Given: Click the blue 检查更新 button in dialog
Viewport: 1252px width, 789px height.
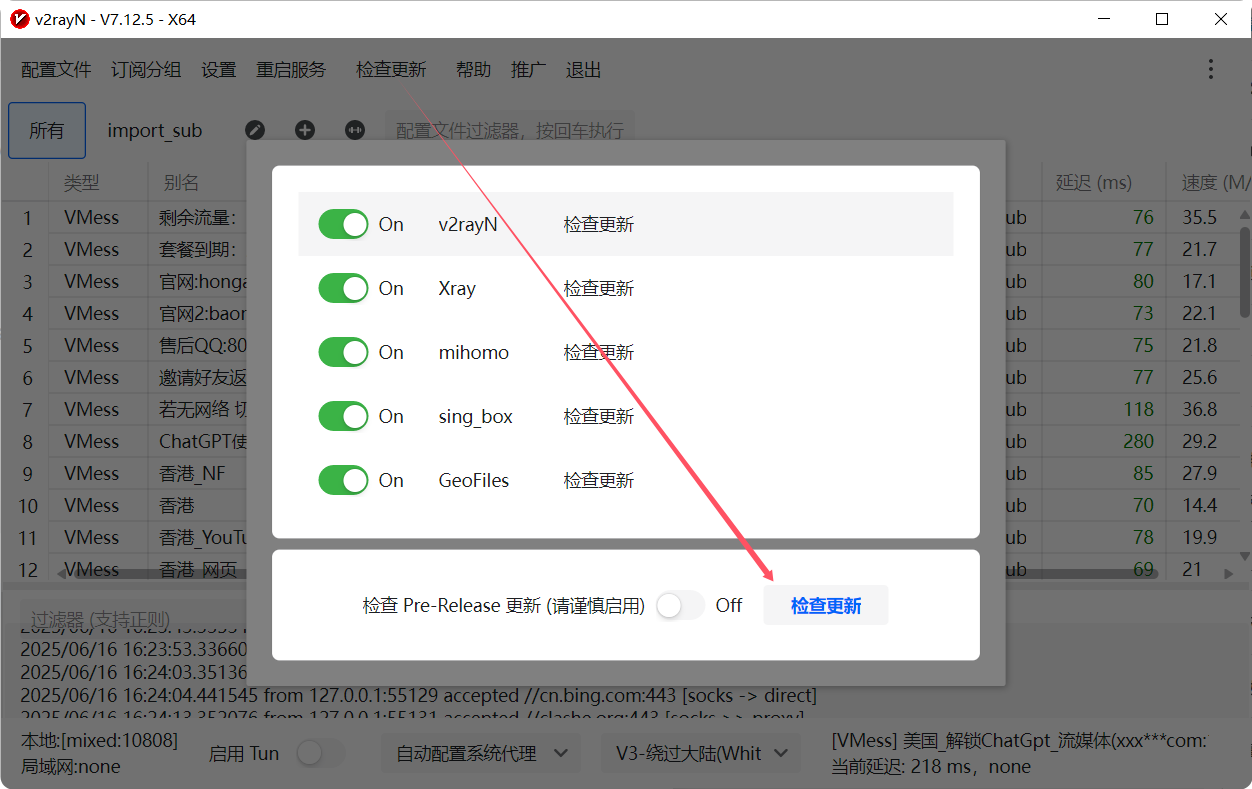Looking at the screenshot, I should (x=826, y=605).
